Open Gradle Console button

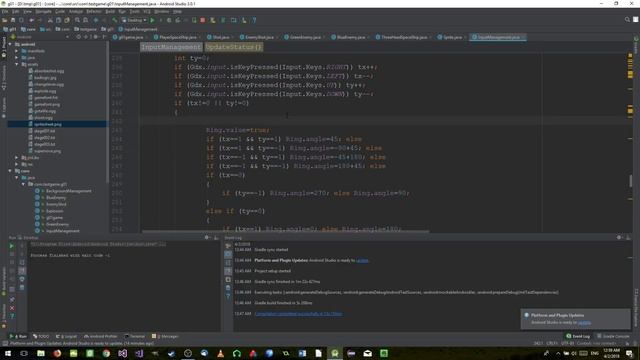[613, 336]
